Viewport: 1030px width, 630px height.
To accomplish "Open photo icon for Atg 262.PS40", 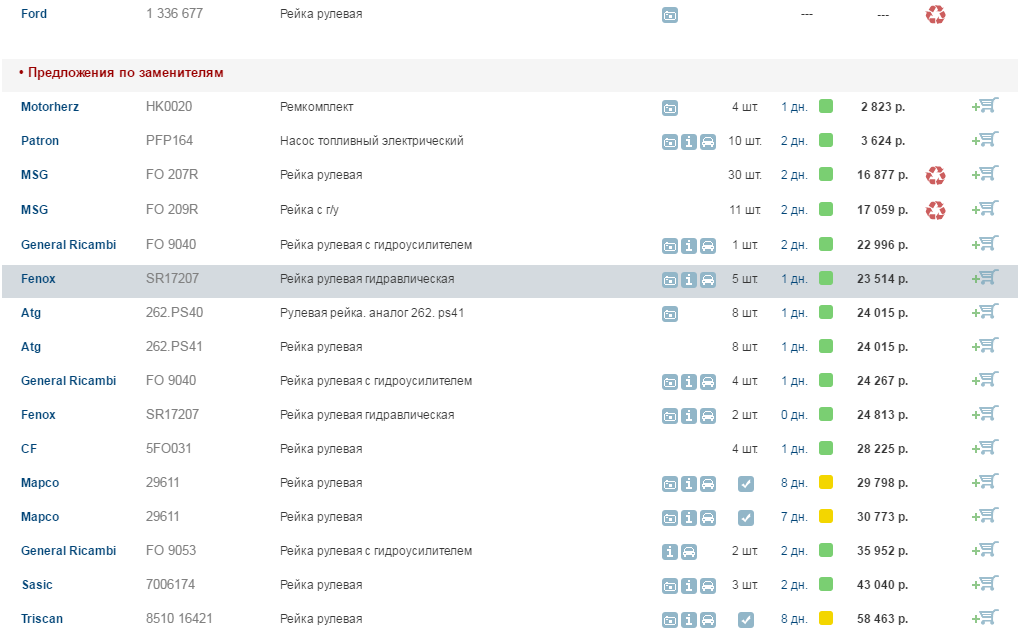I will point(669,314).
